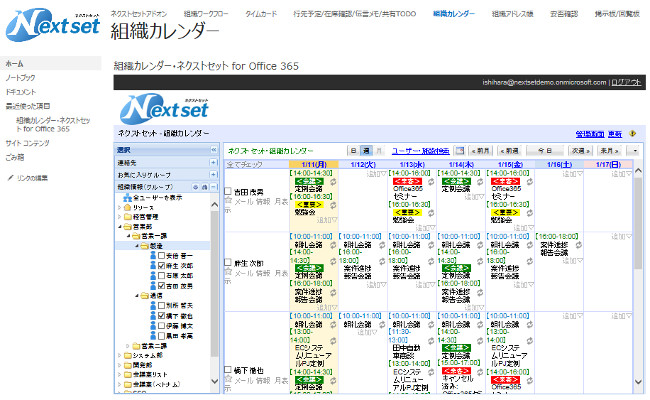Screen dimensions: 650x400
Task: Check 黒田 孝高 in the group tree
Action: 162,336
